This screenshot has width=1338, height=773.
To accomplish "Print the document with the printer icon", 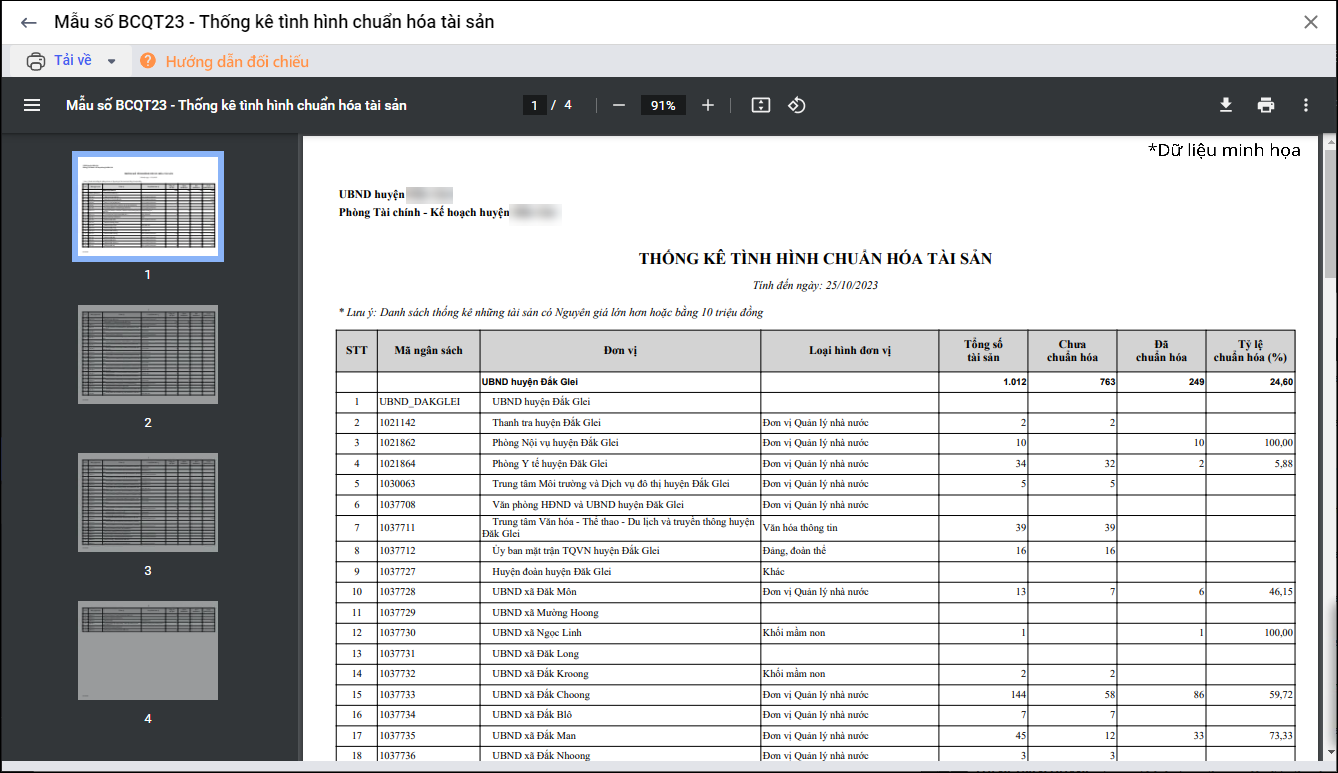I will [1266, 105].
